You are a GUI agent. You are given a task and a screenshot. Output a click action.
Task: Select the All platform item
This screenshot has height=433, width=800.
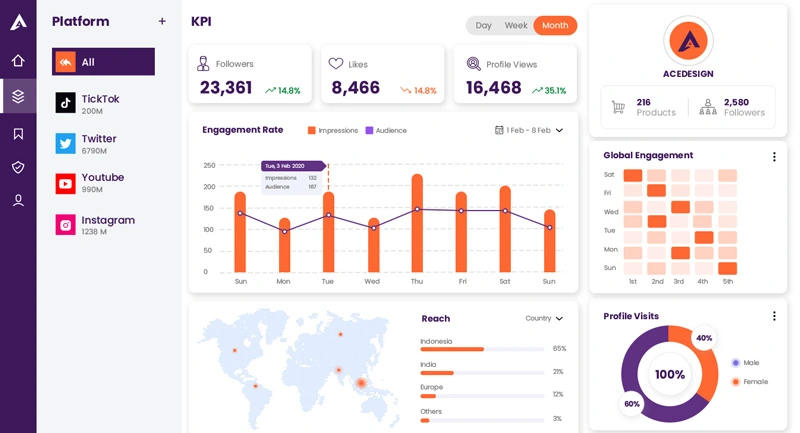tap(103, 62)
